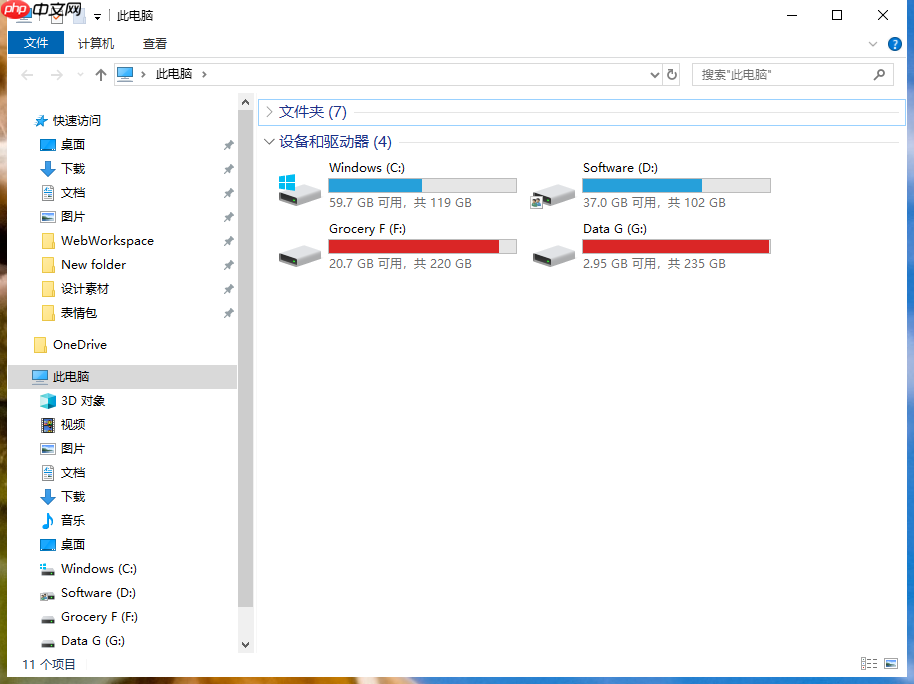Collapse the 设备和驱动器 (4) section
This screenshot has width=914, height=684.
coord(269,141)
